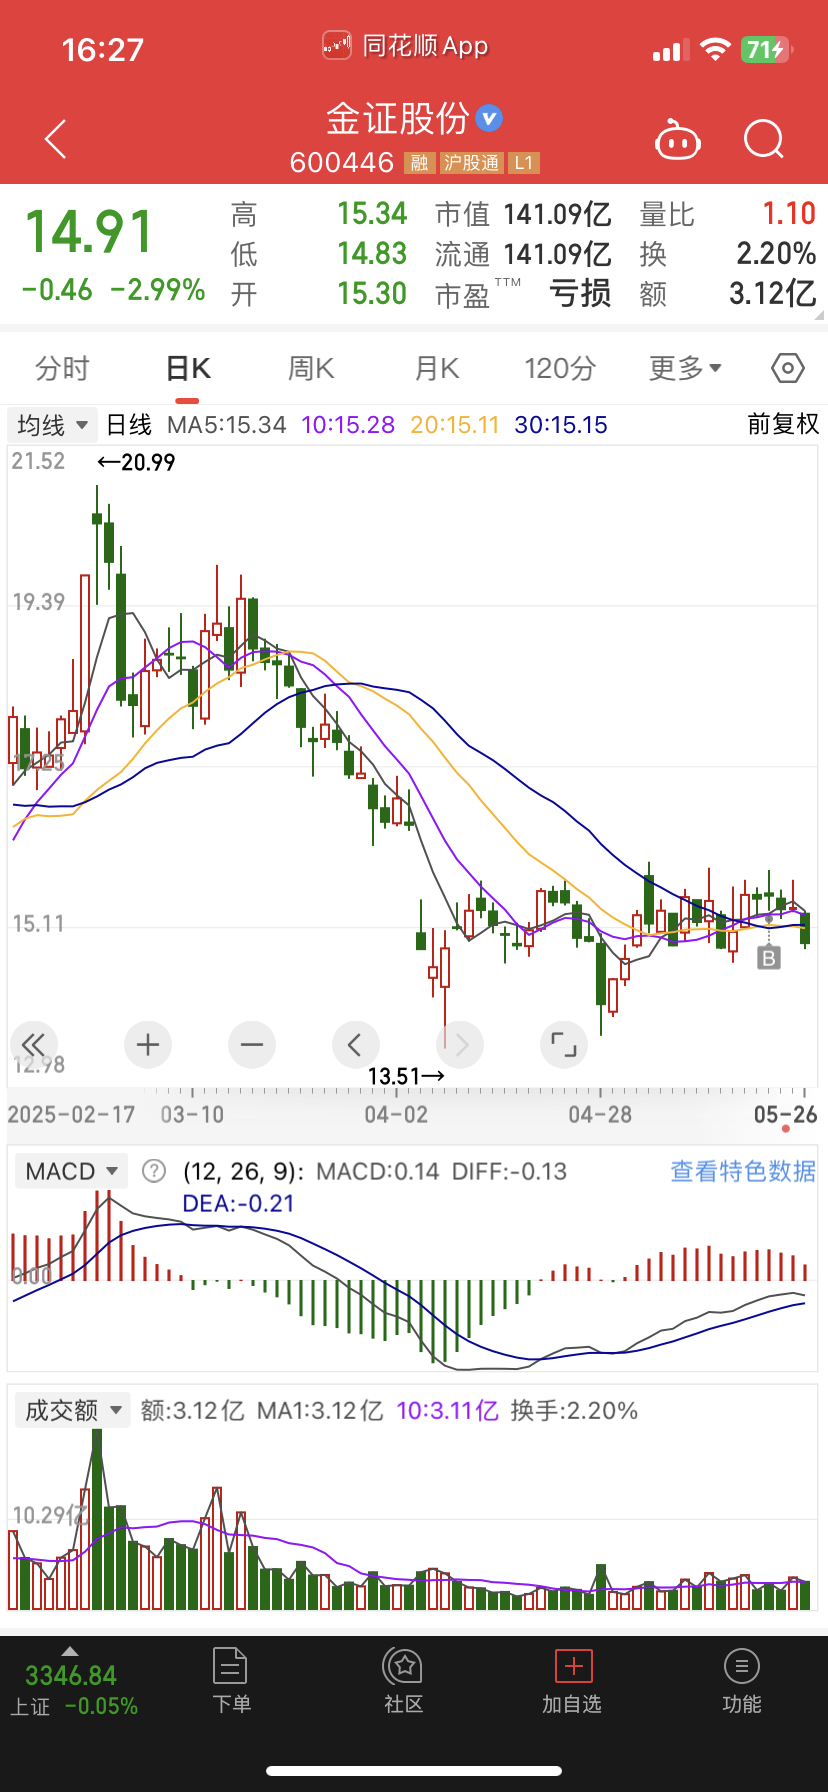Screen dimensions: 828x1792
Task: Tap the 13.51 low price marker
Action: (x=406, y=1076)
